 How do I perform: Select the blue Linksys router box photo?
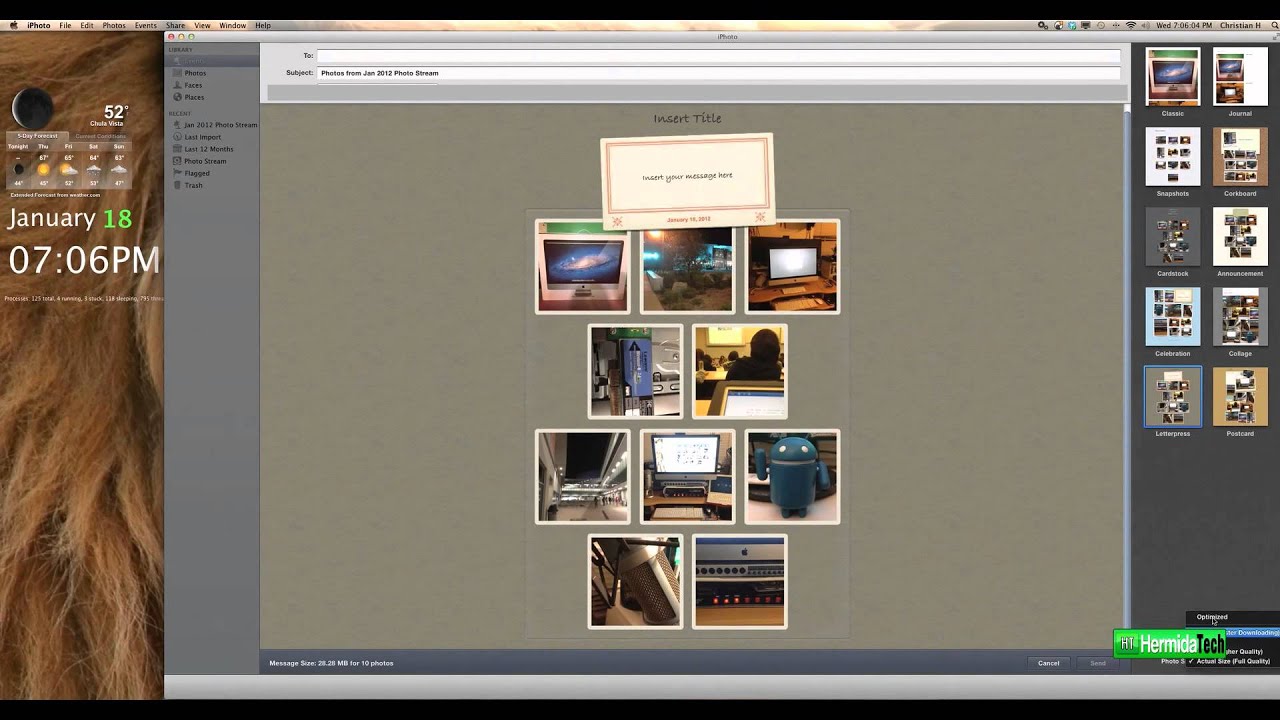[x=635, y=371]
